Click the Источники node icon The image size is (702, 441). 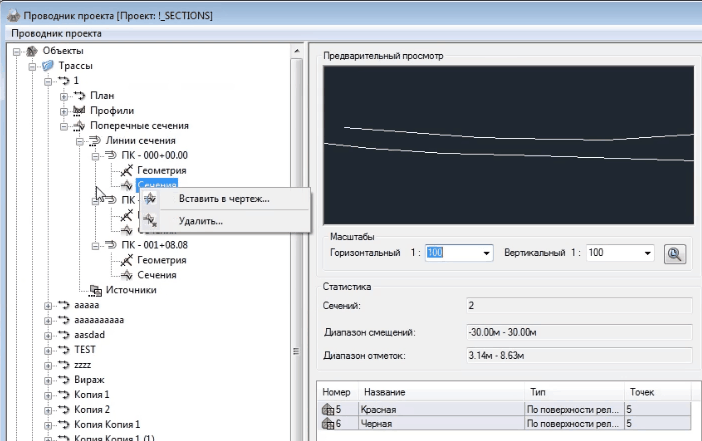(x=95, y=290)
